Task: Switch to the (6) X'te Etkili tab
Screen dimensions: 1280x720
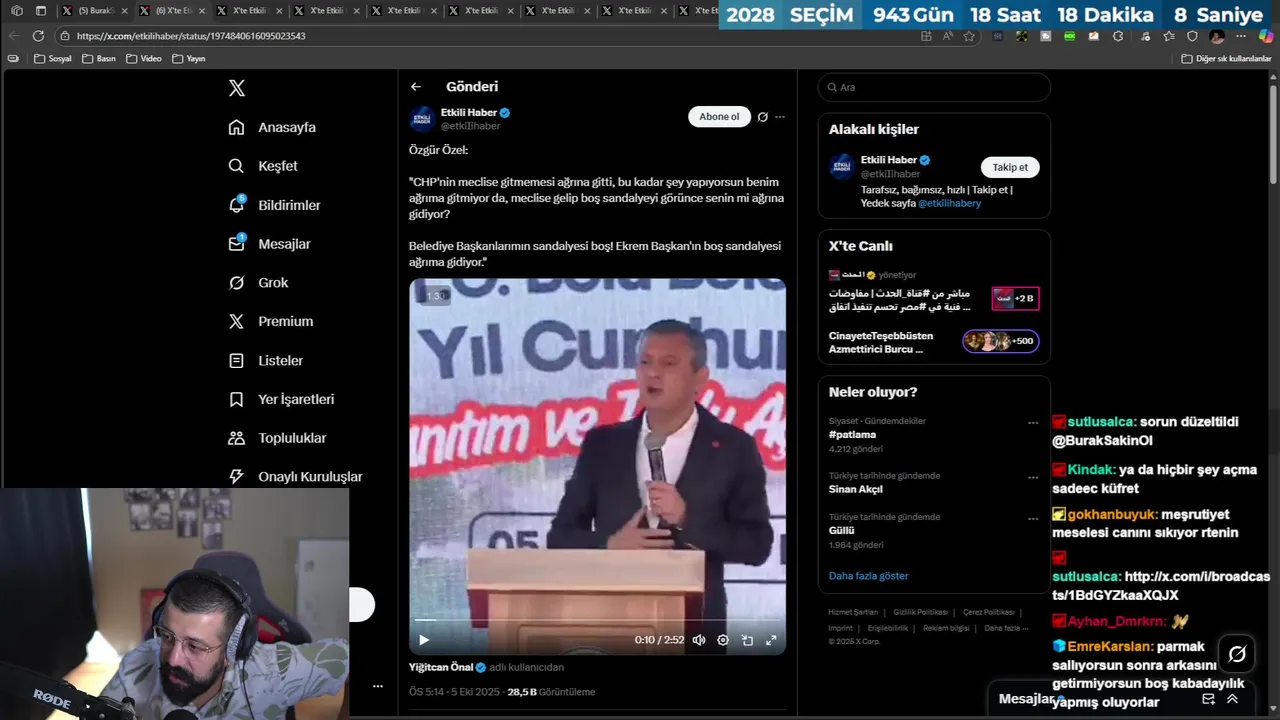Action: coord(172,11)
